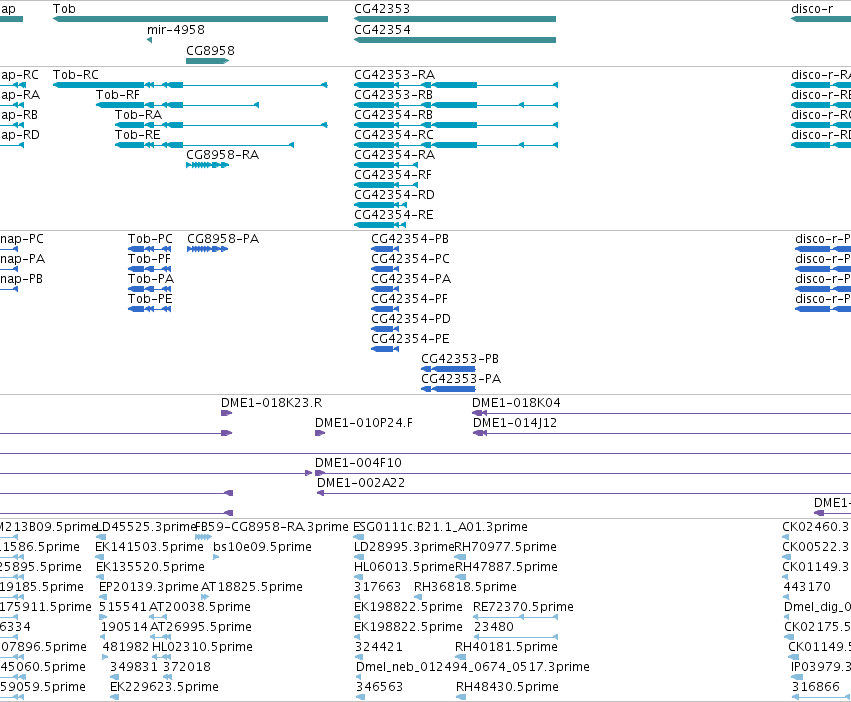This screenshot has height=702, width=851.
Task: Select the CG42354-RB transcript label
Action: point(393,115)
